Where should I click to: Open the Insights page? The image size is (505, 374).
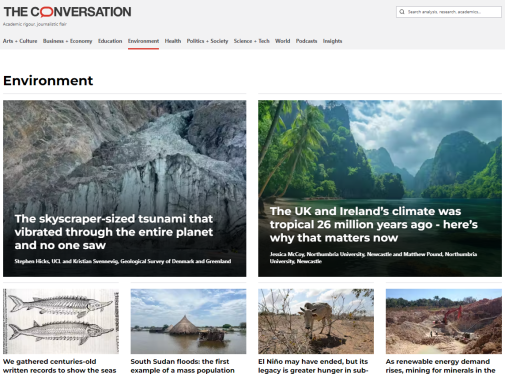[x=332, y=41]
